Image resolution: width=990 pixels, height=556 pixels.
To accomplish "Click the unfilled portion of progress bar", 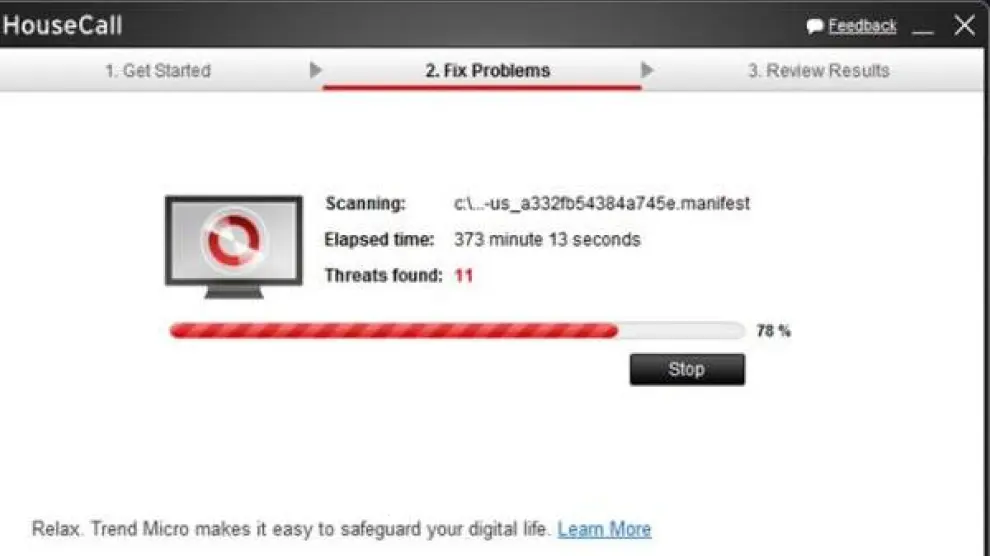I will point(681,330).
